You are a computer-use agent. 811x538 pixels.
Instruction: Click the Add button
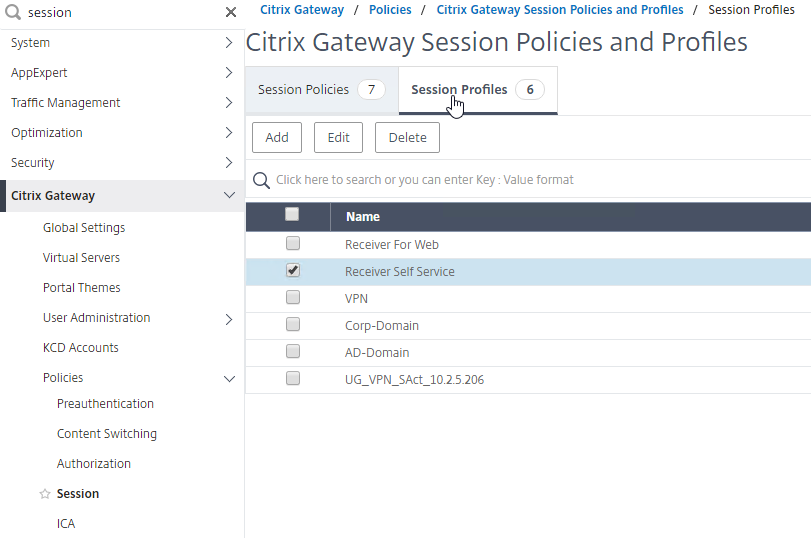(277, 138)
